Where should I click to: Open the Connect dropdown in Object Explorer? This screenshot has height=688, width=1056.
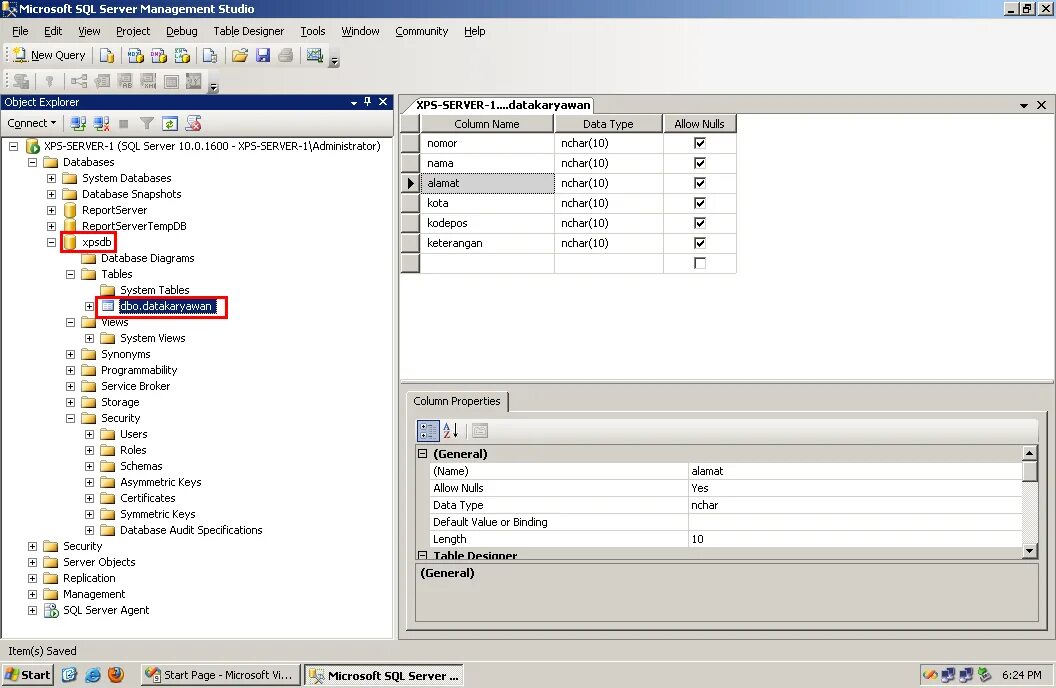[32, 123]
